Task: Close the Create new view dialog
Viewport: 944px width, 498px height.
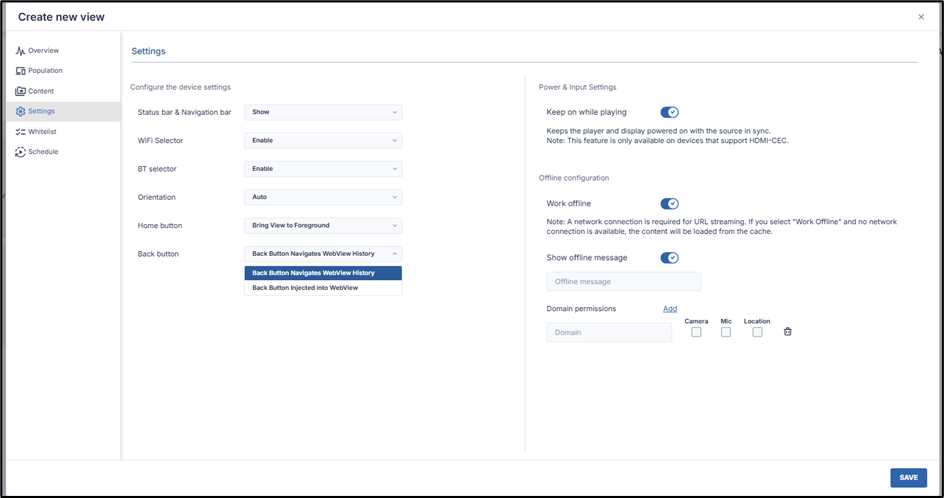Action: tap(921, 17)
